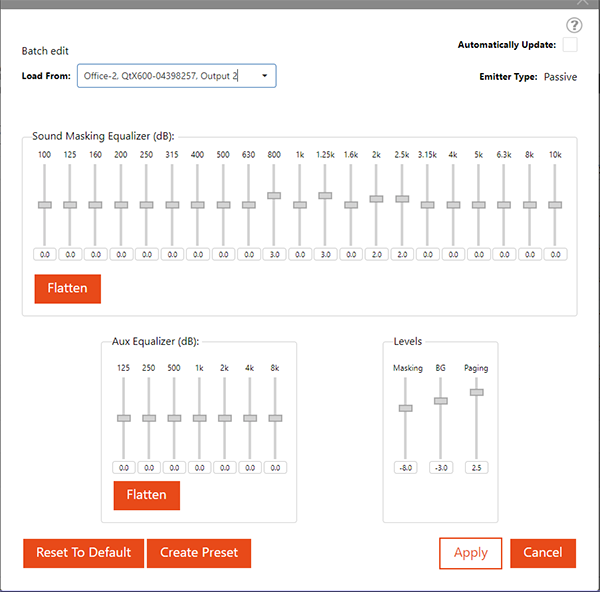The width and height of the screenshot is (600, 592).
Task: Click the BG level slider handle
Action: pyautogui.click(x=441, y=401)
